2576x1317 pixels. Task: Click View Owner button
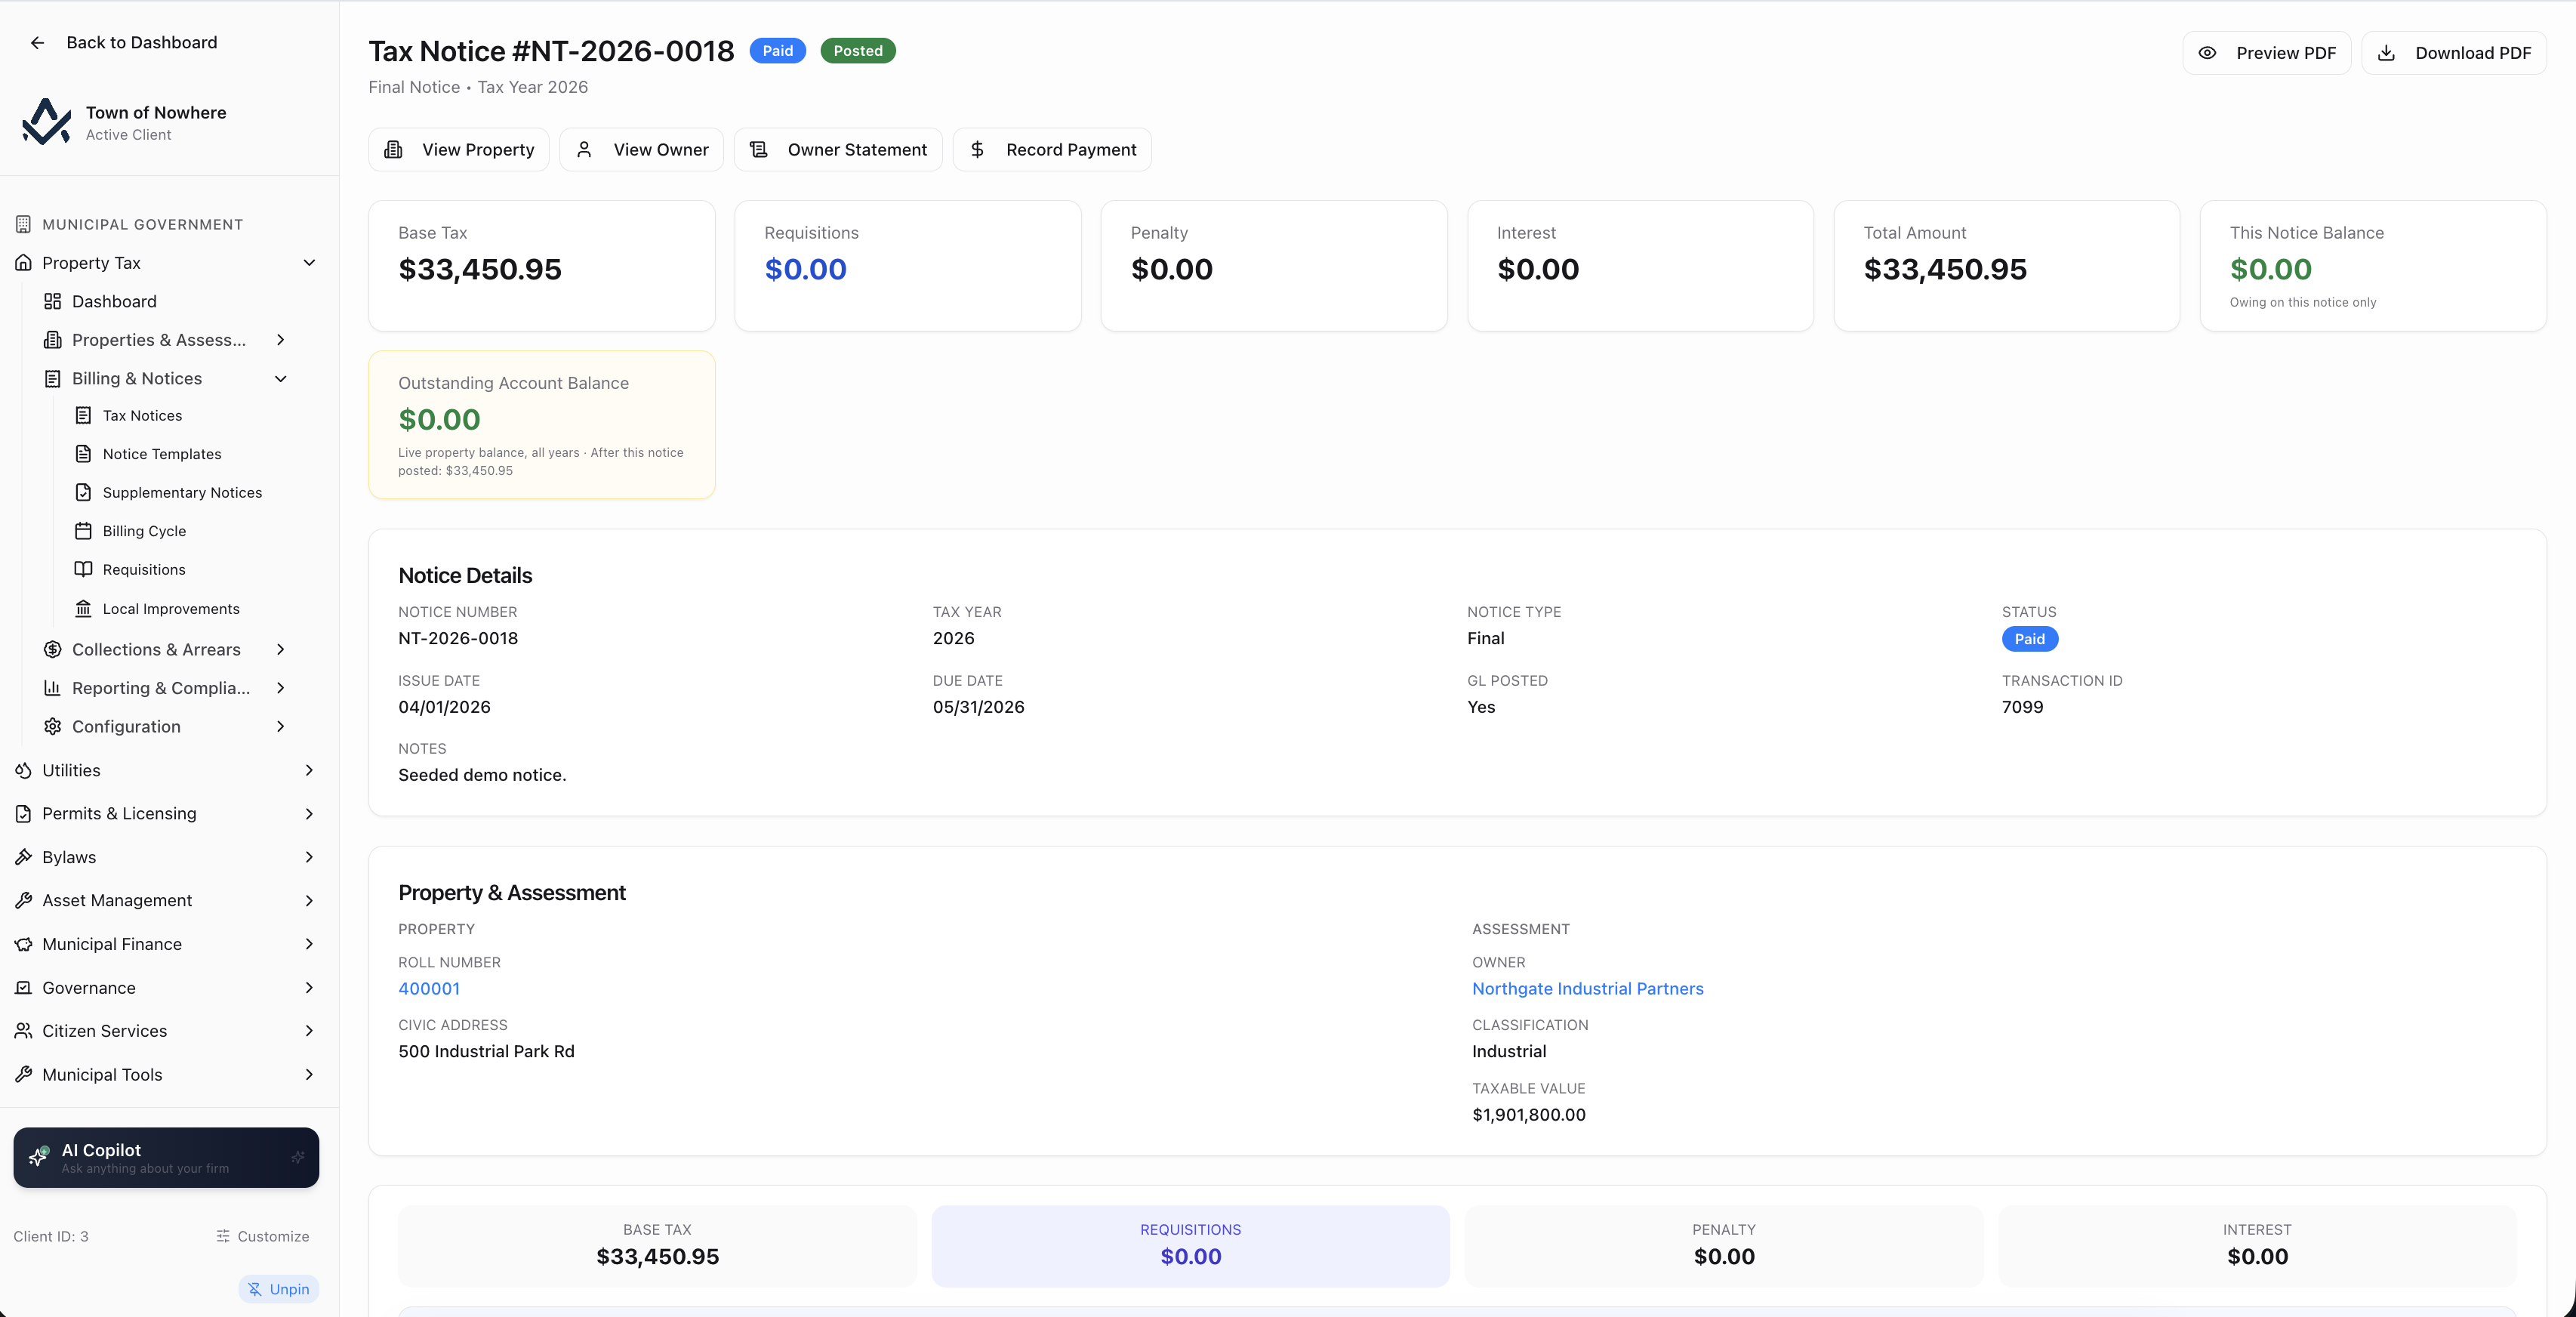[x=641, y=149]
